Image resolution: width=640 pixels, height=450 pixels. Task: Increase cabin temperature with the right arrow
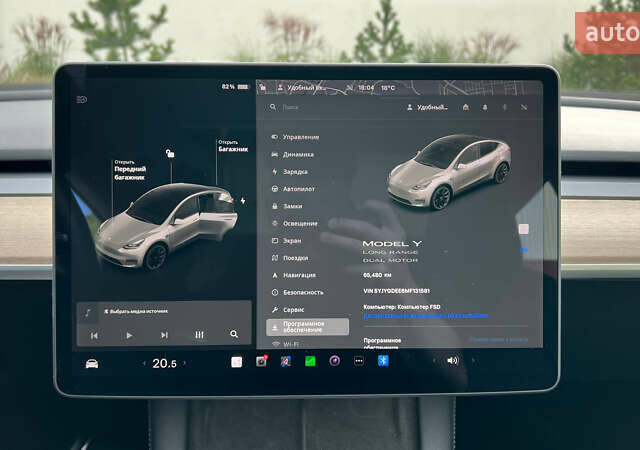tap(184, 363)
